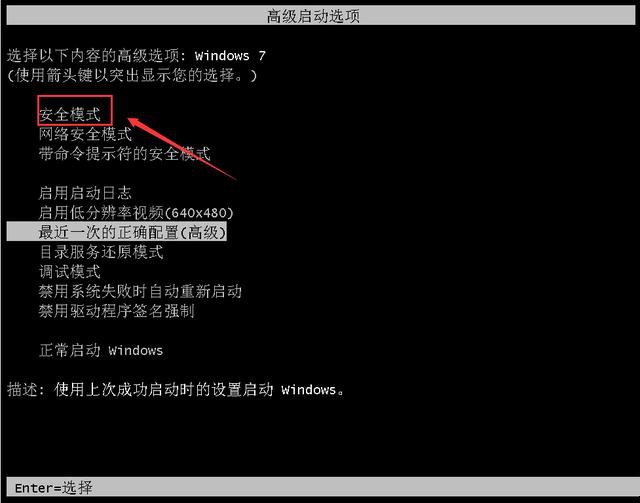Click the 描述 description text line
The image size is (640, 503).
(176, 389)
